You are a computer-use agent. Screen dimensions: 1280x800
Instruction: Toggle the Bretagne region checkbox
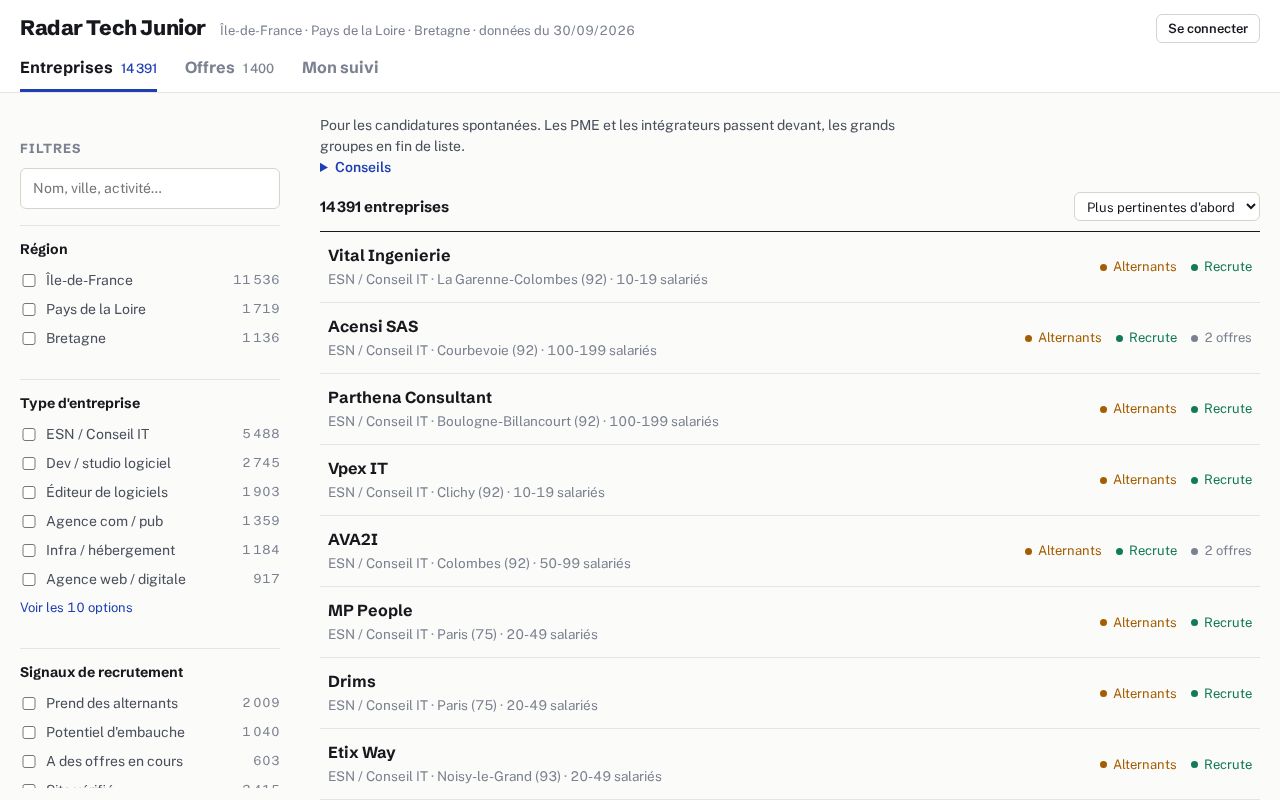pos(29,338)
